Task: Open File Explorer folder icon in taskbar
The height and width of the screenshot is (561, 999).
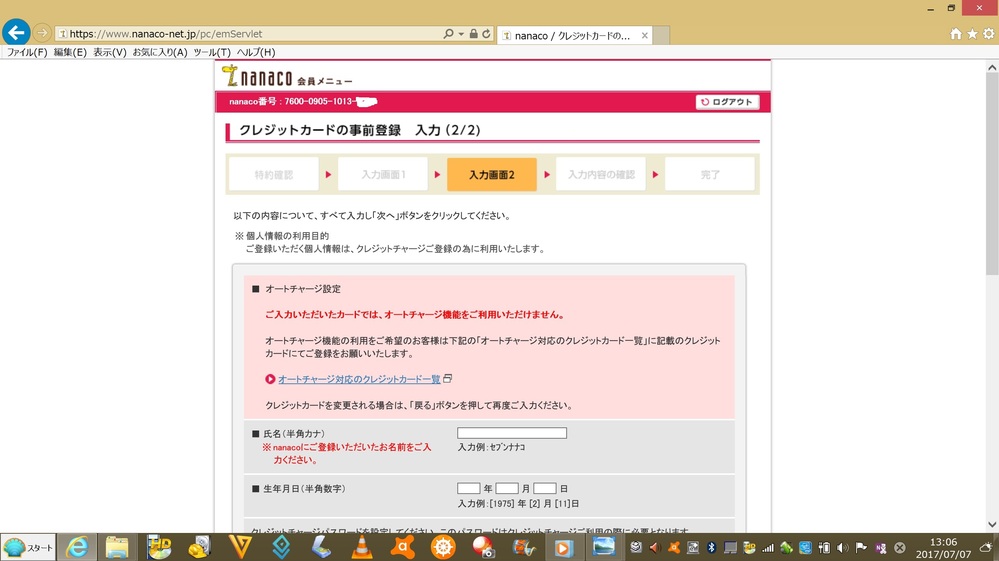Action: click(117, 548)
